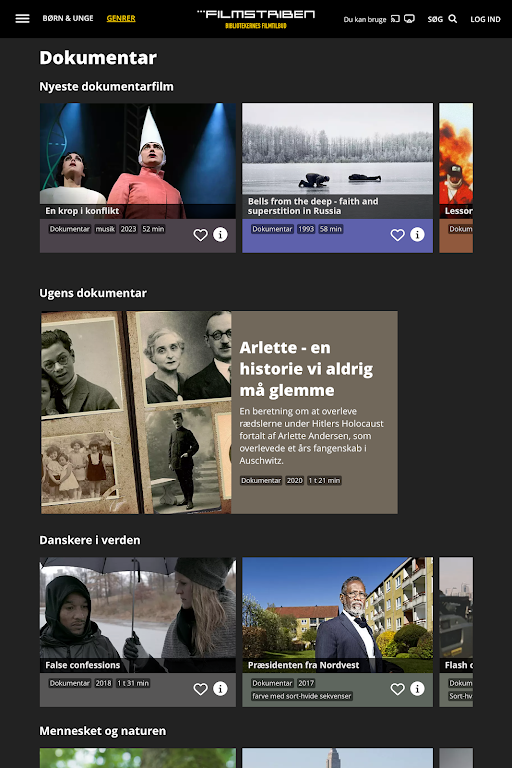Select the Genrer menu item

click(121, 18)
